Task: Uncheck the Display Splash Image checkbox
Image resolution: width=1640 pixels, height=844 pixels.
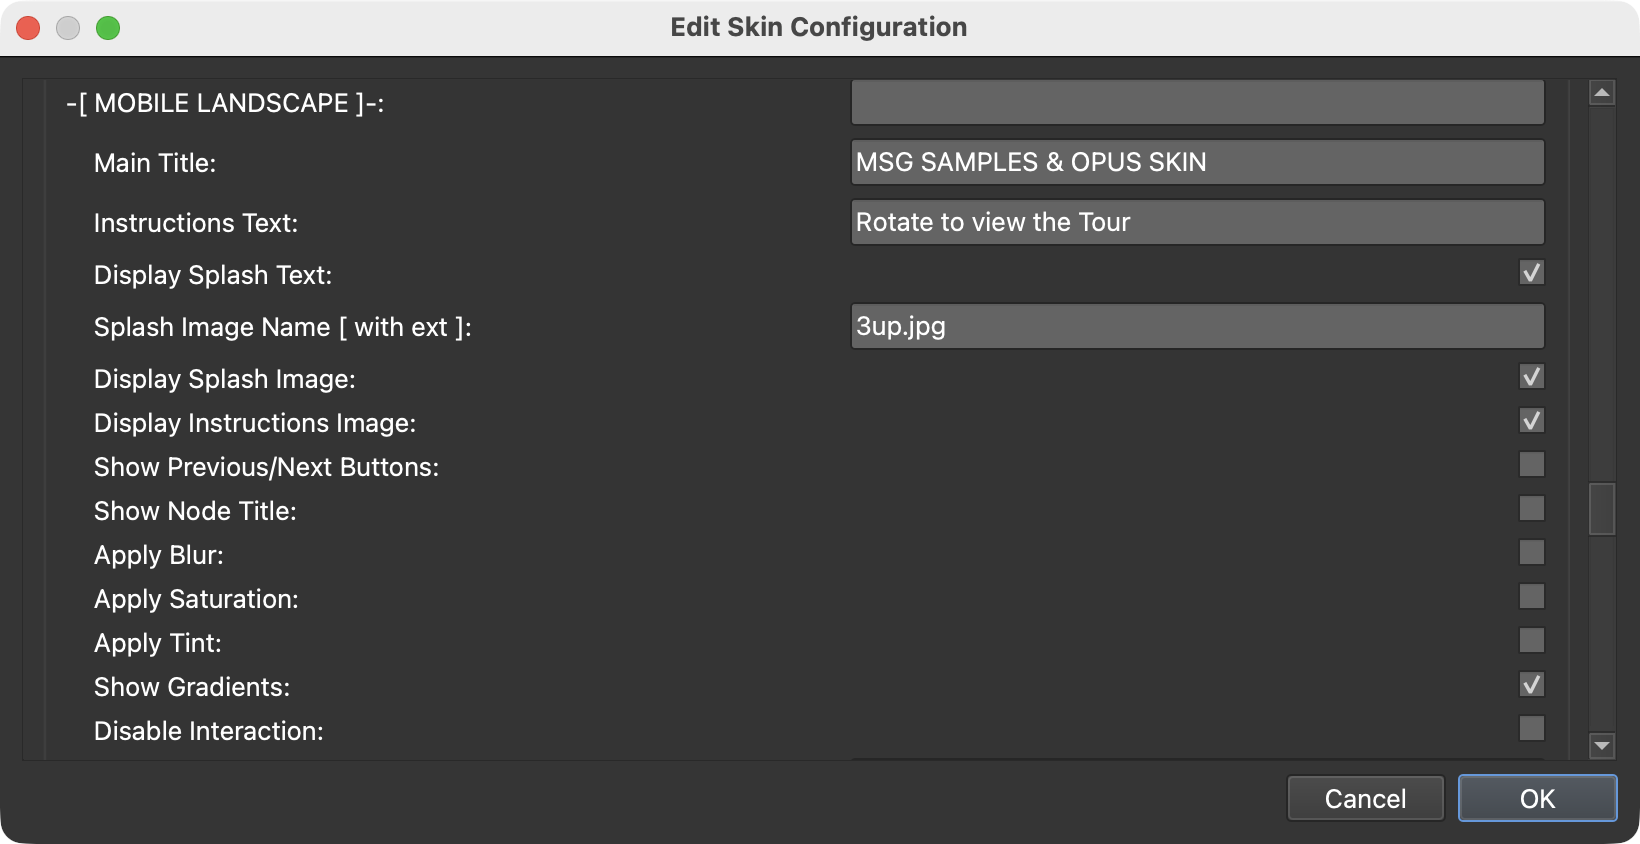Action: point(1531,376)
